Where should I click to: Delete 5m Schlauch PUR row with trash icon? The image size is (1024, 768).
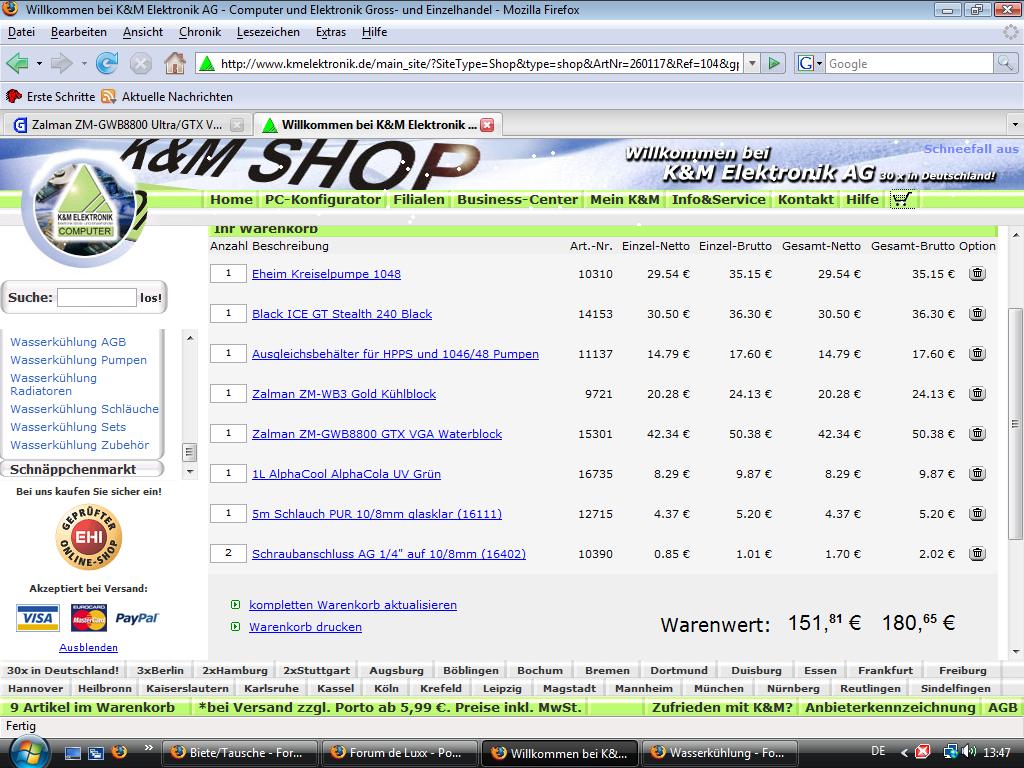[x=977, y=513]
